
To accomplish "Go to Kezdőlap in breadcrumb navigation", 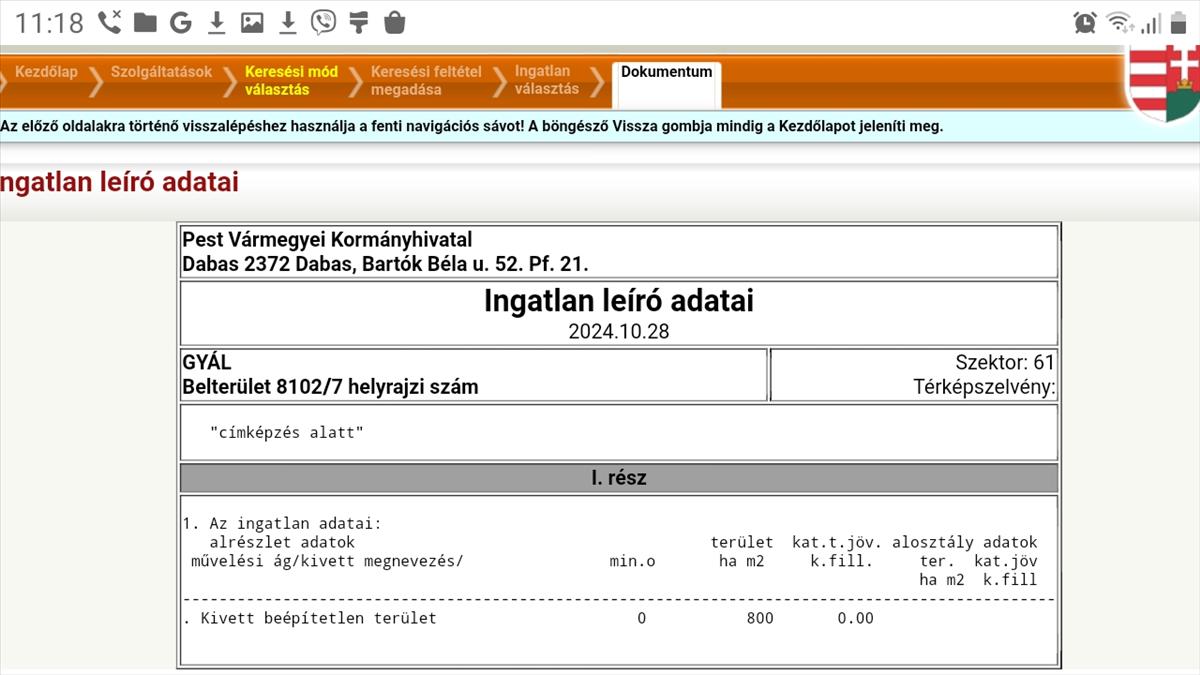I will tap(46, 72).
